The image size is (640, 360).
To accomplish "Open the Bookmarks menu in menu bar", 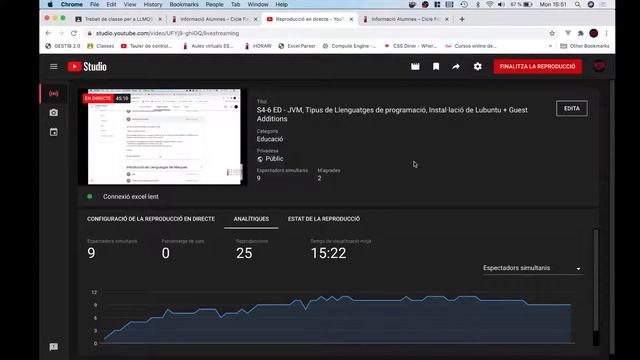I will 184,4.
